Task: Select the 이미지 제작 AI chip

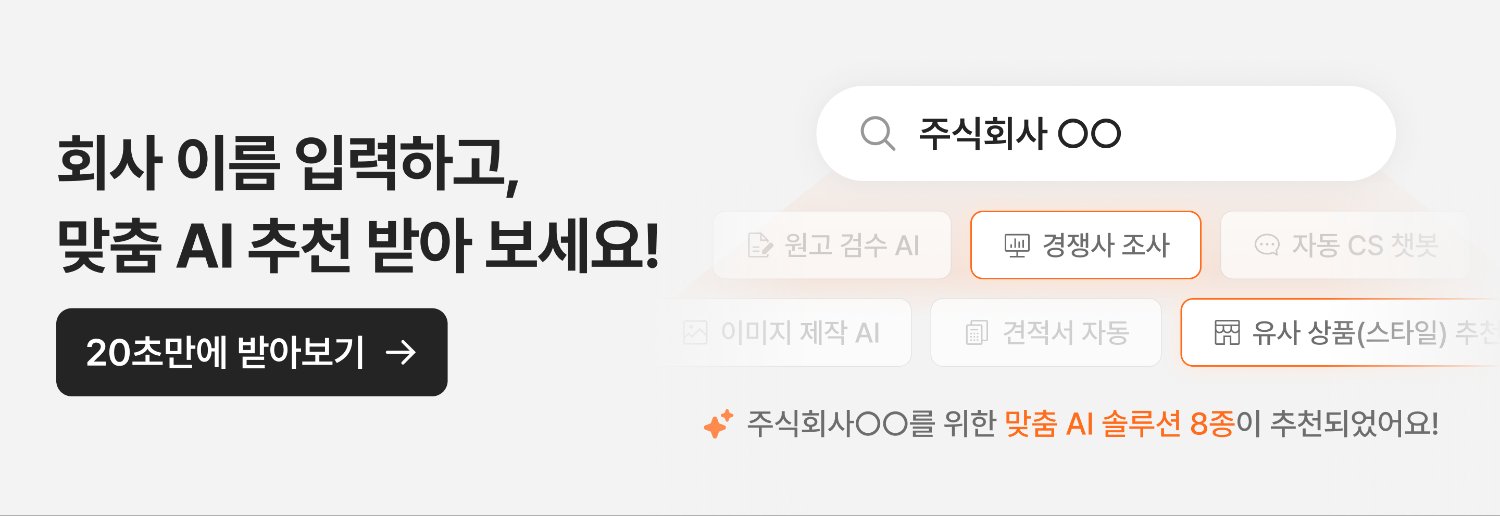Action: (x=784, y=332)
